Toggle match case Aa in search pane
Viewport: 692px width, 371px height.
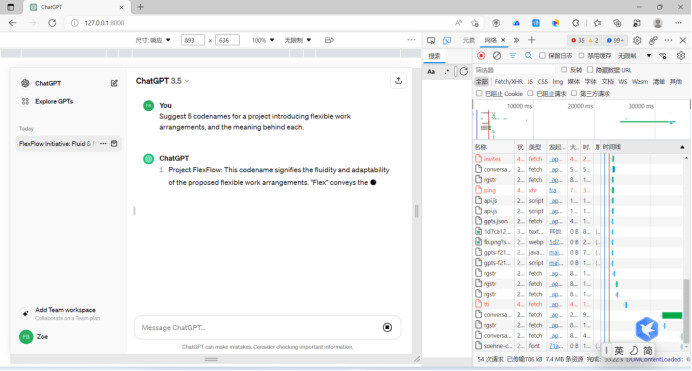point(431,71)
